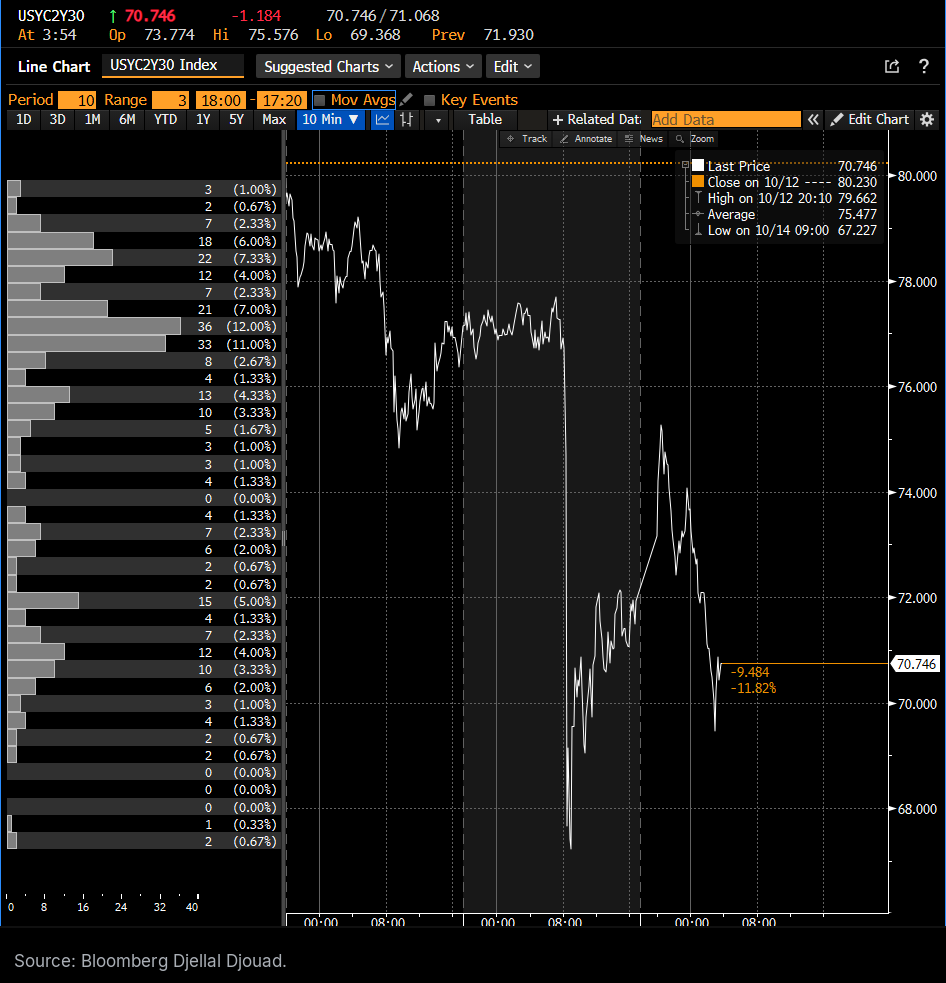Screen dimensions: 946x983
Task: Click the -11.82% change annotation
Action: (753, 688)
